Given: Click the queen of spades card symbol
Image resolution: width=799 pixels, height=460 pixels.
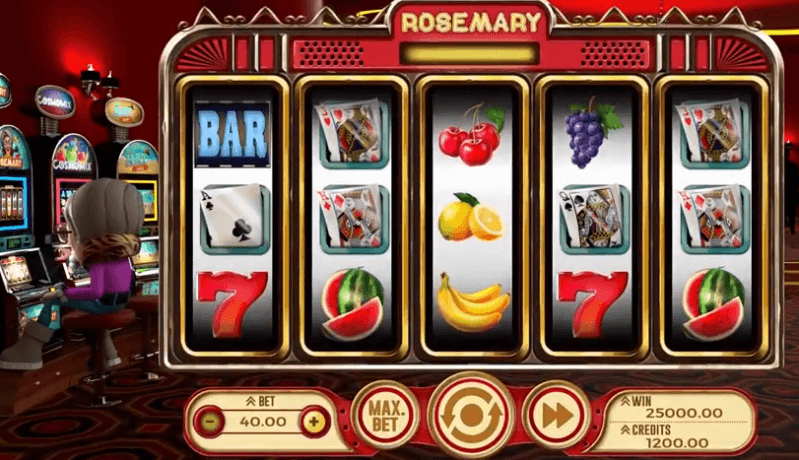Looking at the screenshot, I should (x=593, y=219).
